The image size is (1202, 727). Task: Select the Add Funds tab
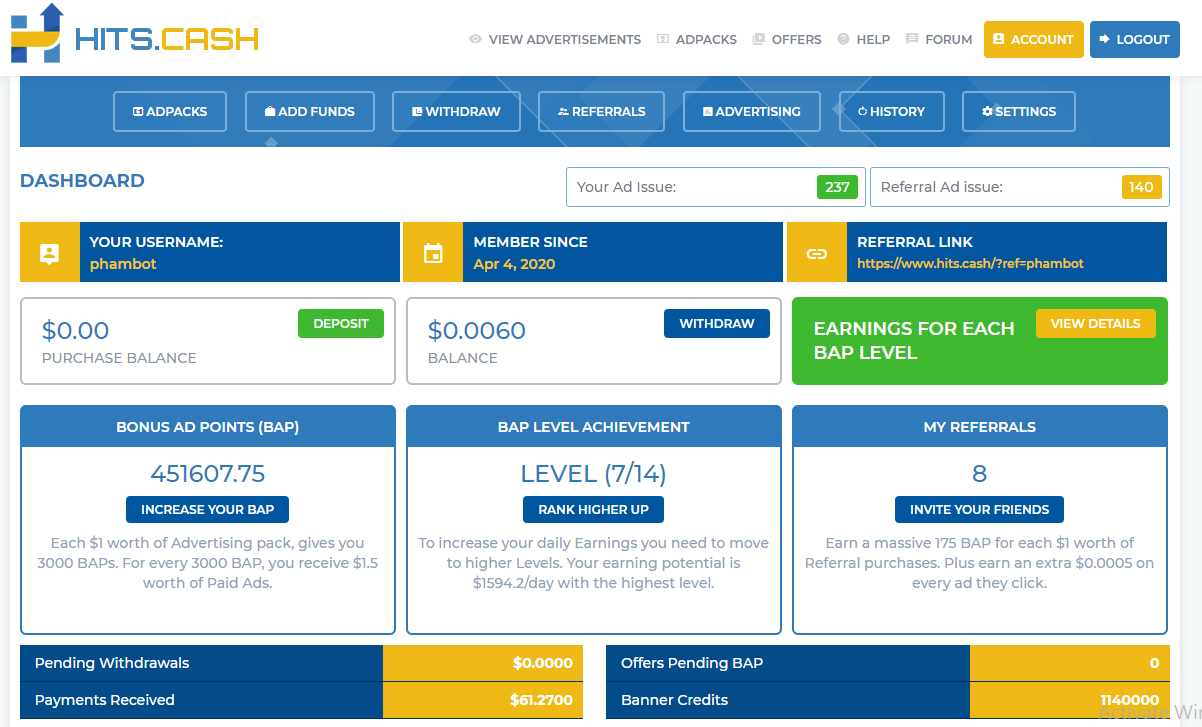310,112
